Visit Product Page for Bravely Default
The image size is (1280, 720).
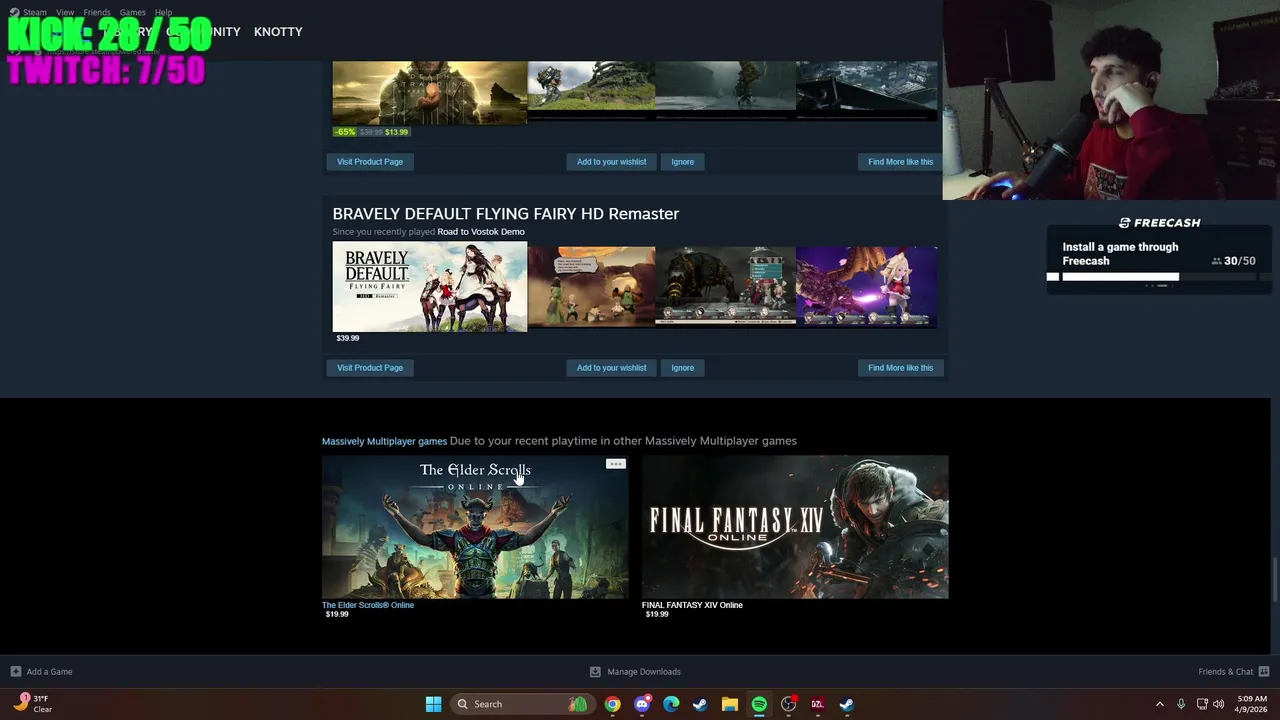tap(370, 368)
